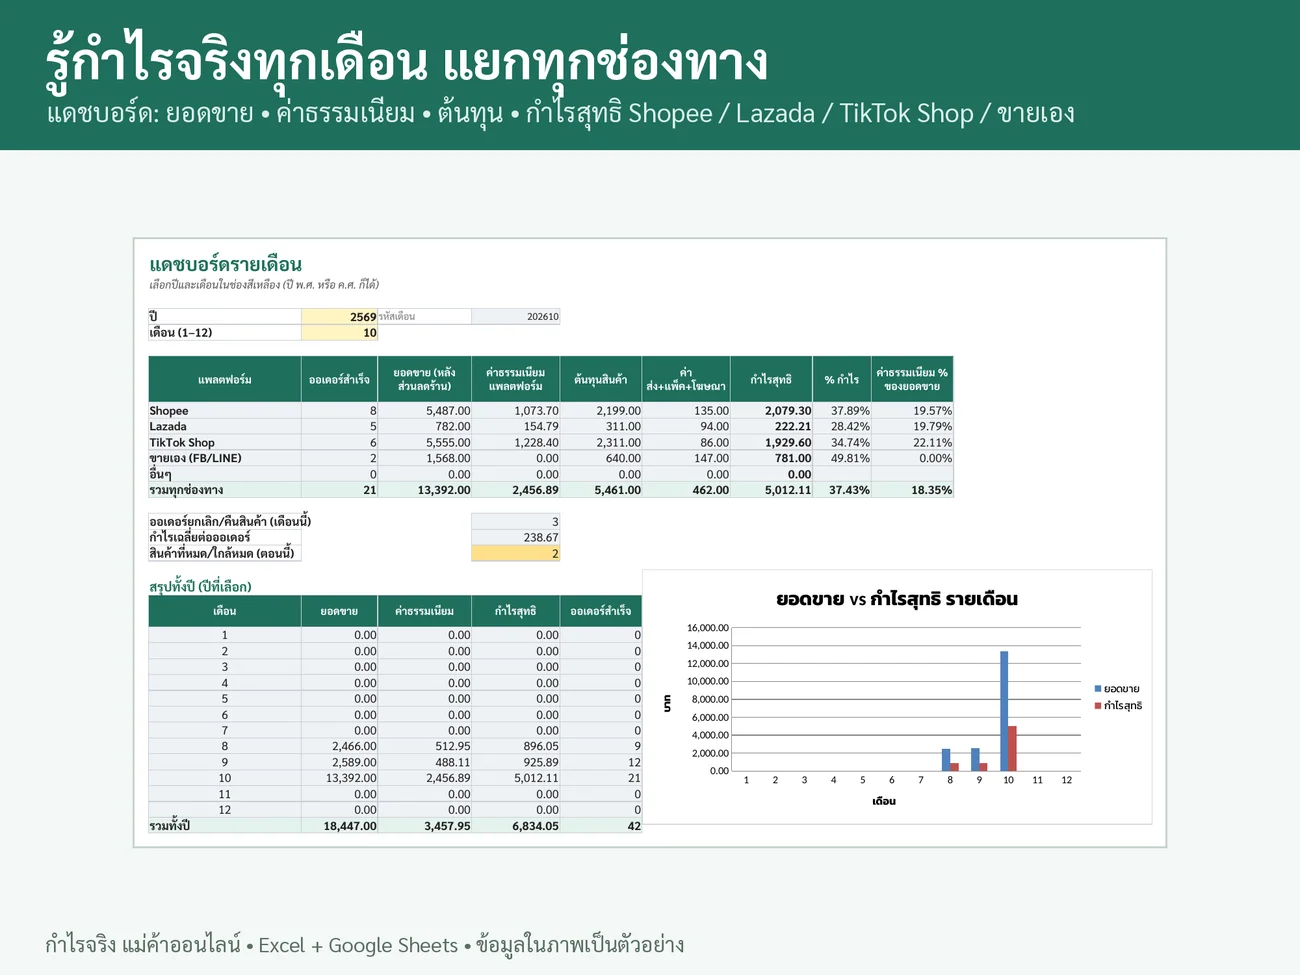Click the แดชบอร์ดรายเดือน sheet heading
This screenshot has width=1300, height=975.
coord(225,264)
